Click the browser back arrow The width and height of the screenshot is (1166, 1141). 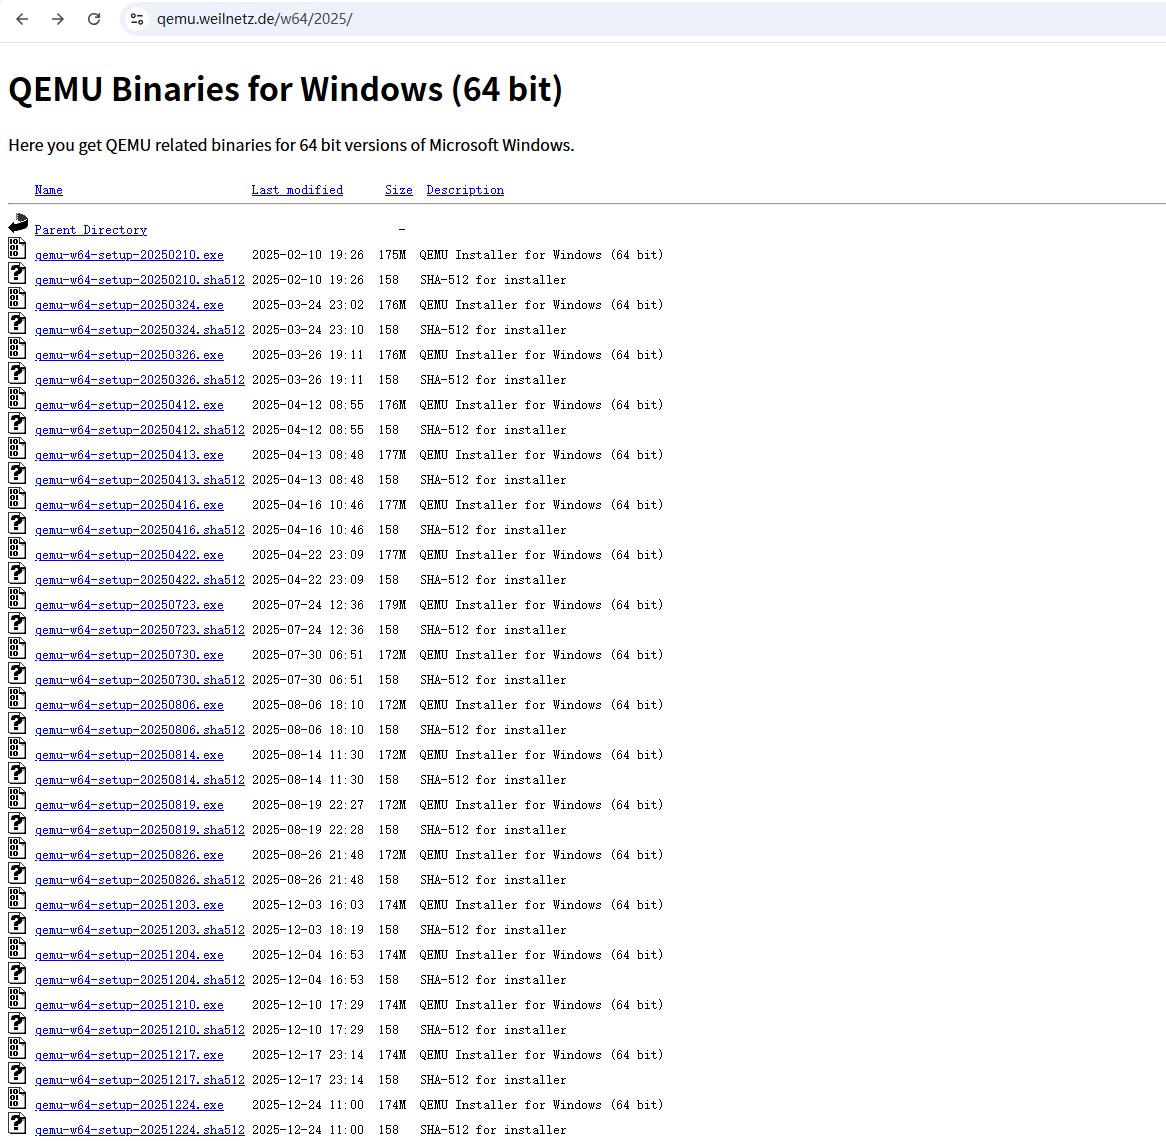[x=22, y=19]
